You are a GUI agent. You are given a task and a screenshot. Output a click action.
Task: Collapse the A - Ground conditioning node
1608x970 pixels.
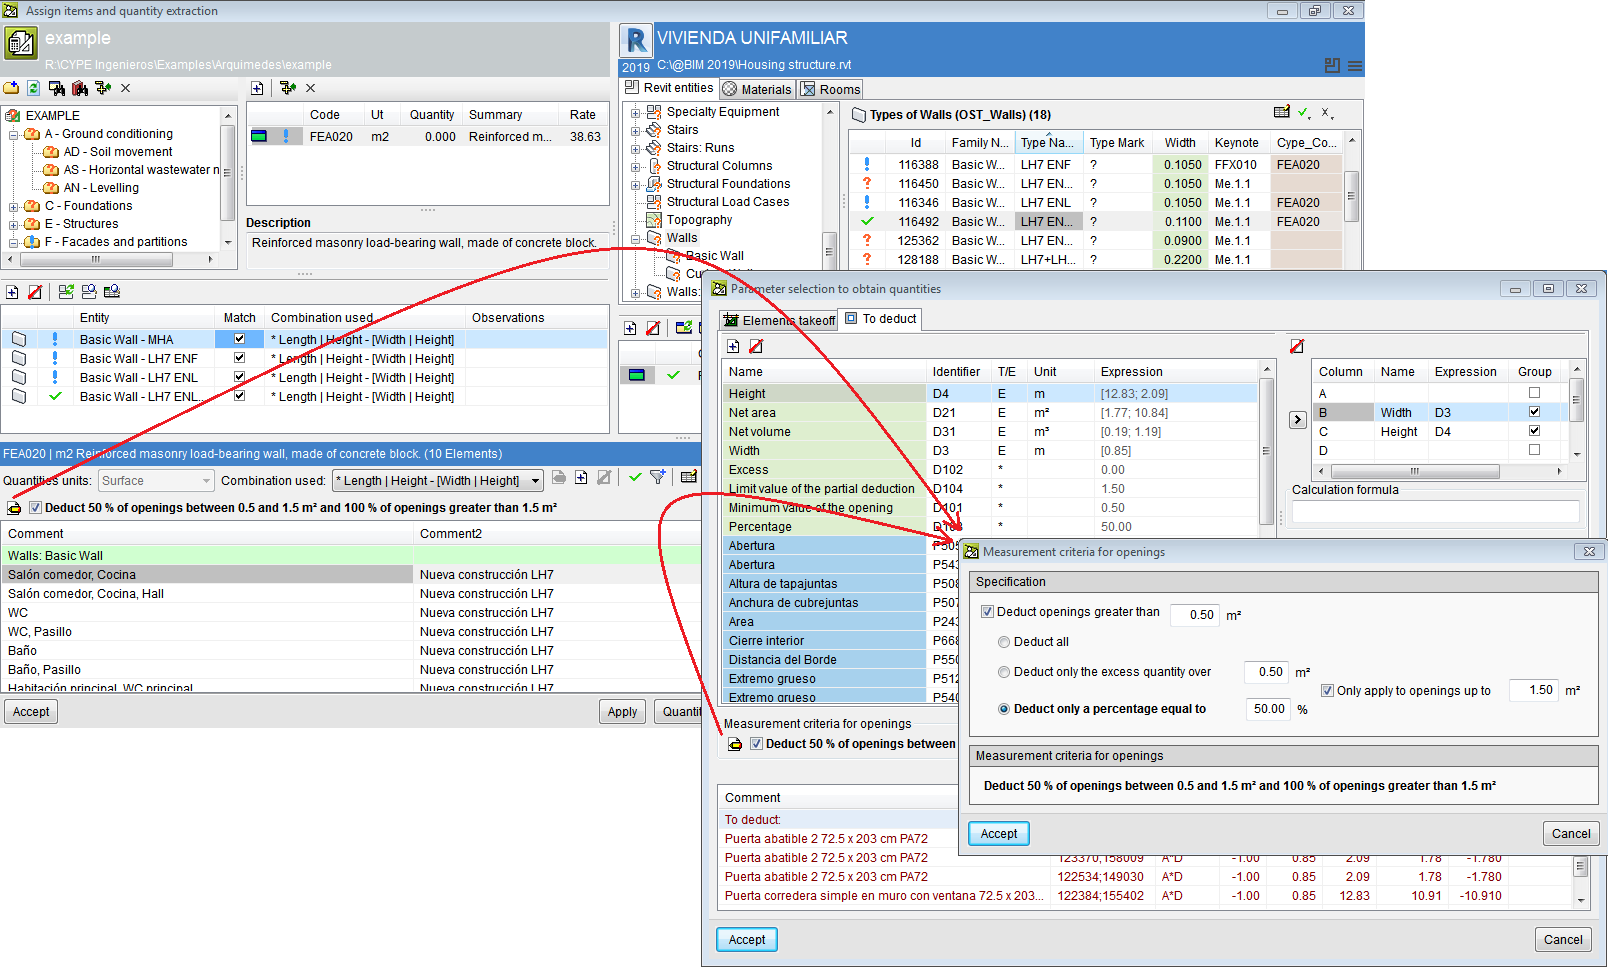coord(14,134)
